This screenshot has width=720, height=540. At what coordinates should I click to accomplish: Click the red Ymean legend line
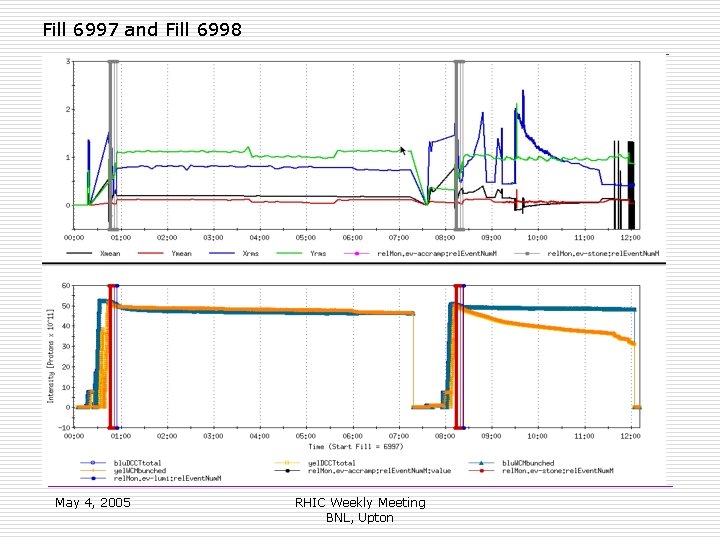pyautogui.click(x=151, y=253)
